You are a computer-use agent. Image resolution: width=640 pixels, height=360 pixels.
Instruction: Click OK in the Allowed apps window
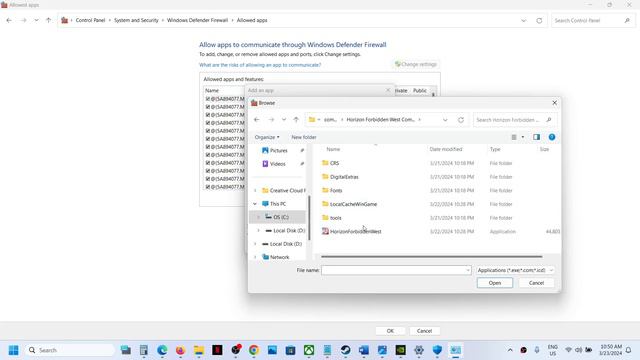click(x=390, y=331)
